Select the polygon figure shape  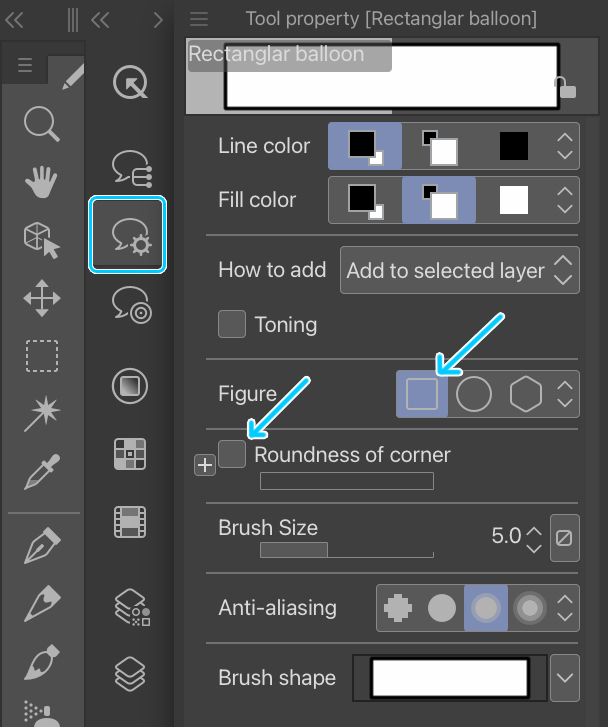pyautogui.click(x=525, y=394)
